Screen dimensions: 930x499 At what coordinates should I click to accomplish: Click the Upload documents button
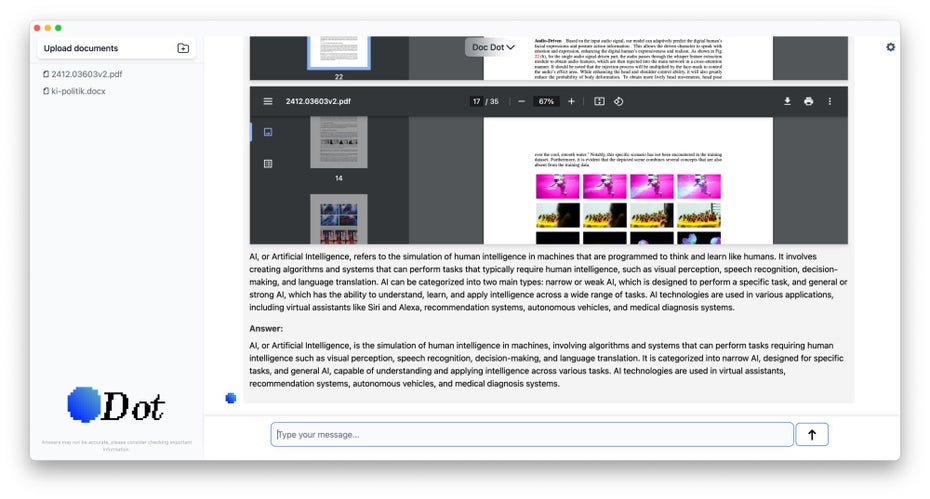click(x=81, y=48)
